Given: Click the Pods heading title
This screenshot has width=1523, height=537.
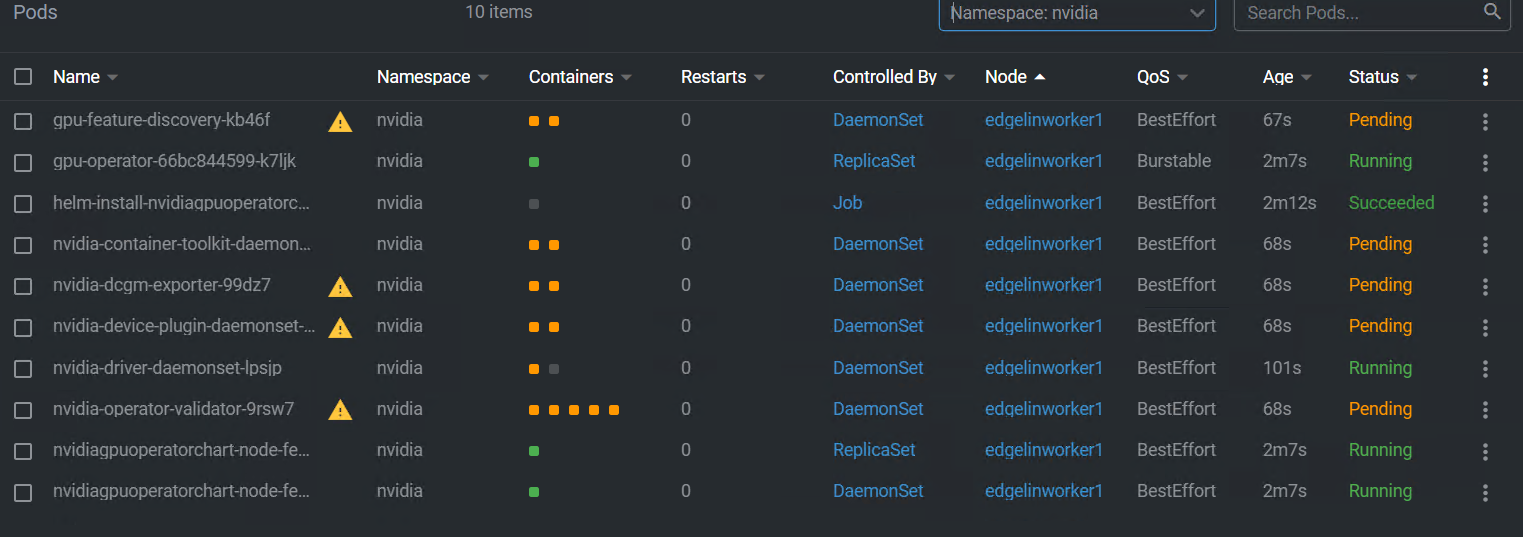Looking at the screenshot, I should 35,13.
